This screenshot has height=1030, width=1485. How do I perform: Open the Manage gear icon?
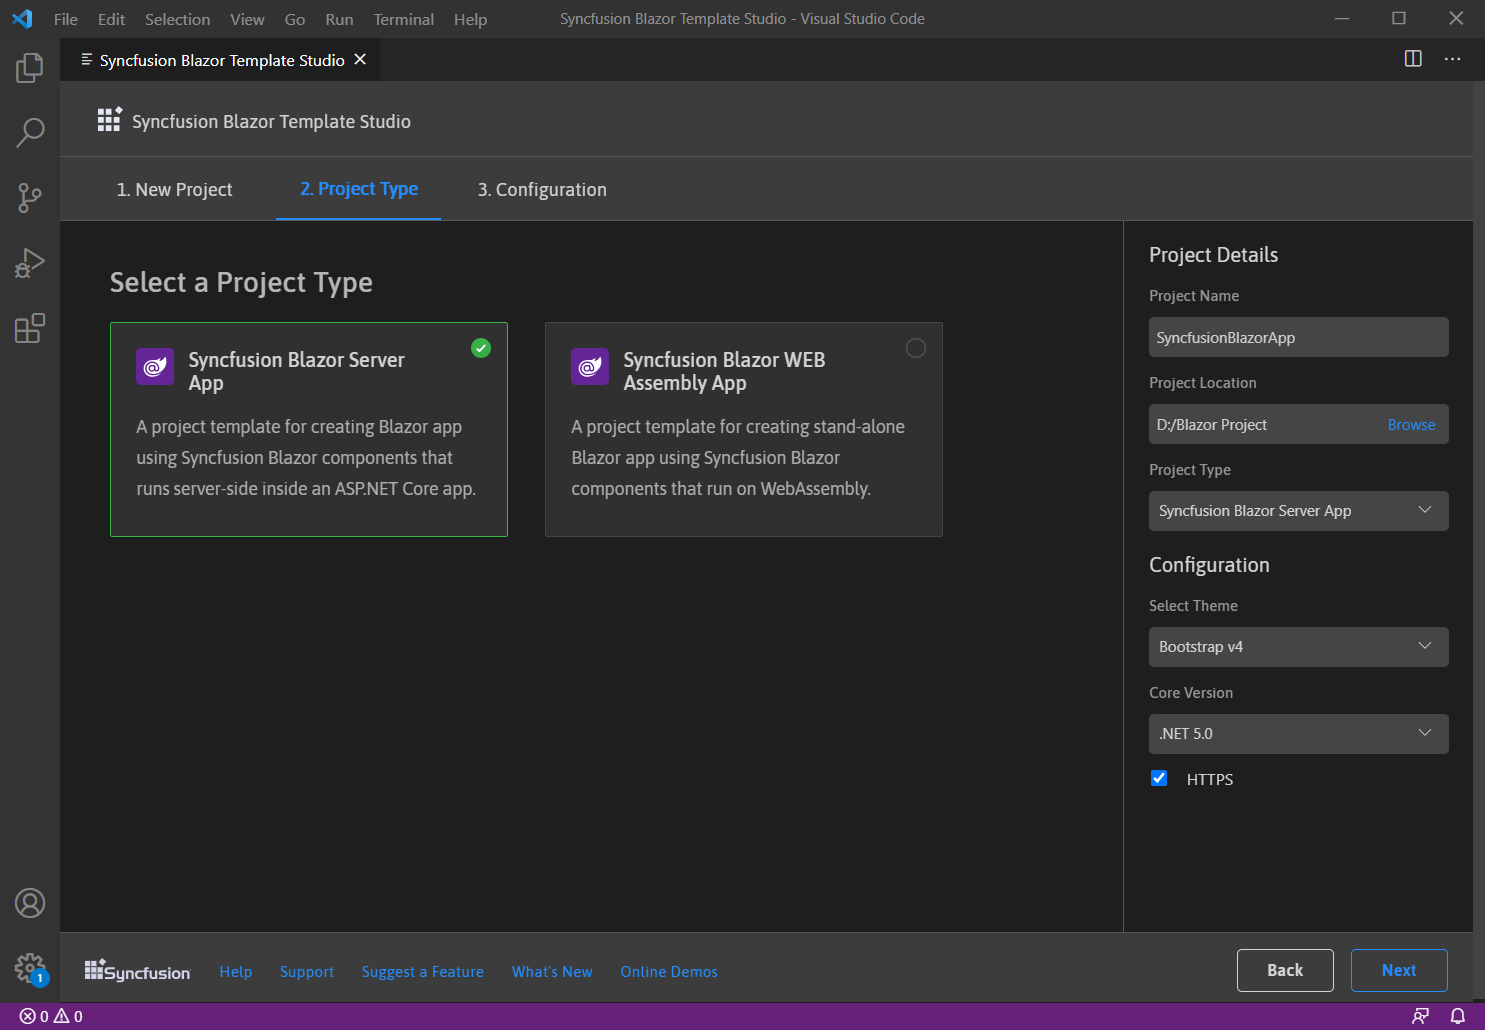coord(30,967)
